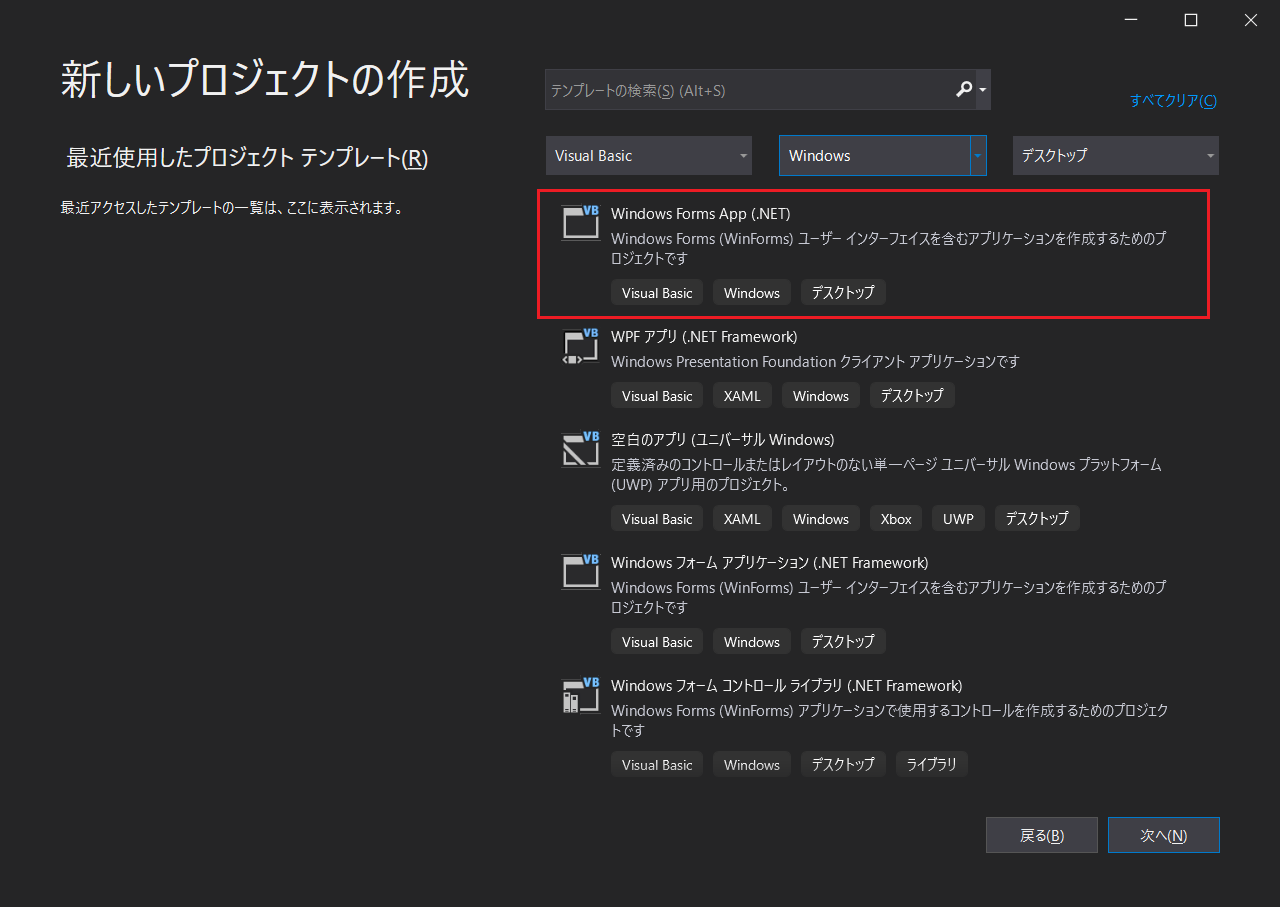This screenshot has width=1280, height=907.
Task: Select the WPF アプリ (.NET Framework) title
Action: 704,337
